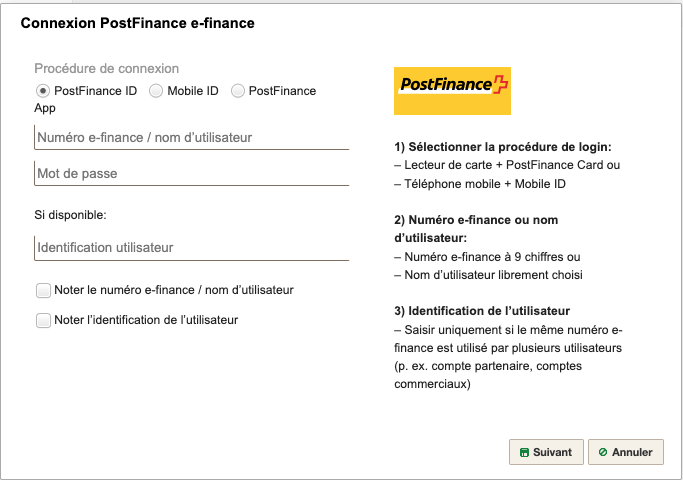This screenshot has height=480, width=683.
Task: Select the PostFinance ID radio button
Action: [x=43, y=91]
